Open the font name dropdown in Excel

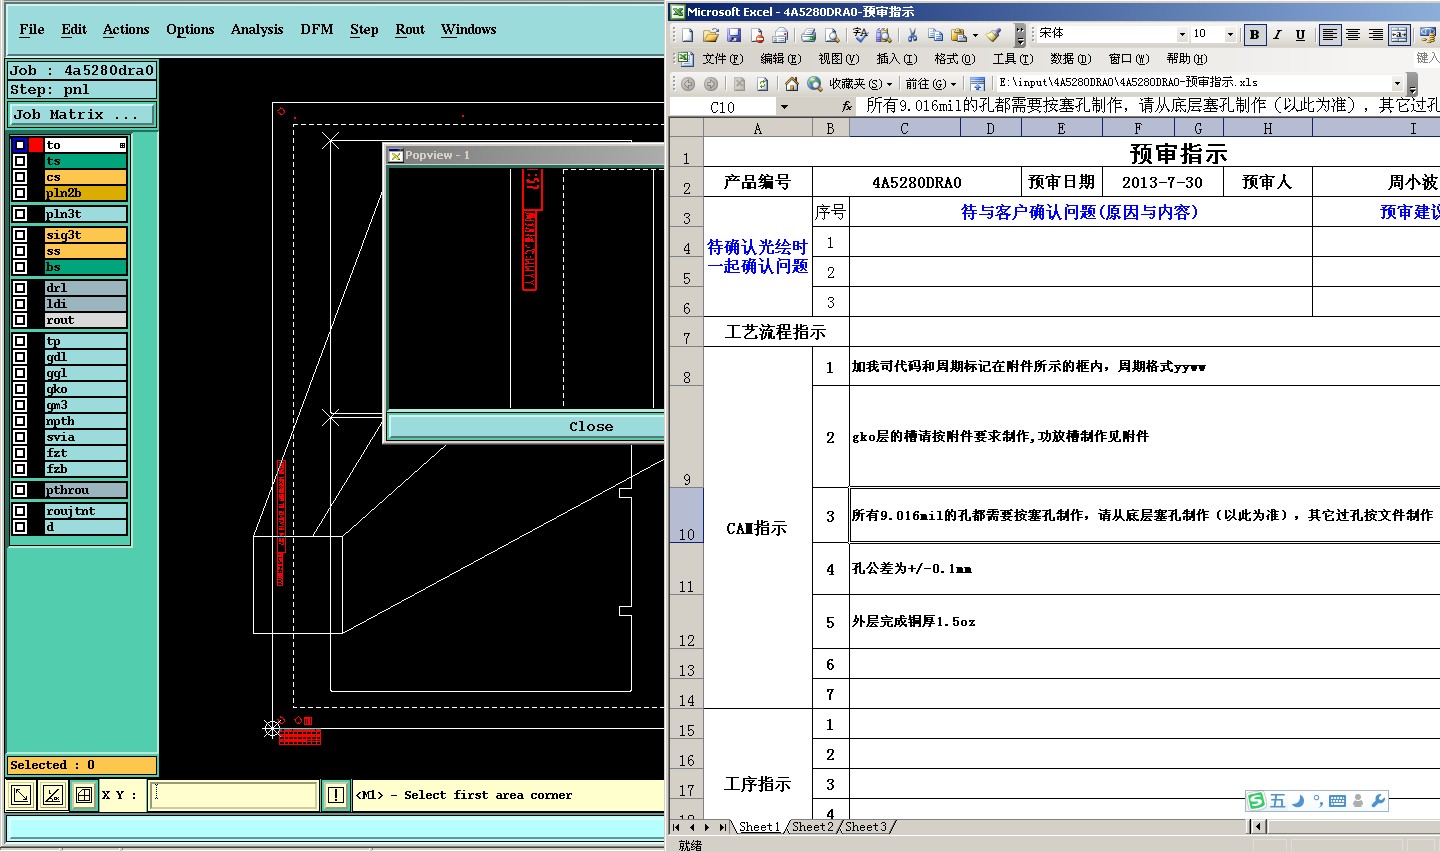click(x=1182, y=34)
